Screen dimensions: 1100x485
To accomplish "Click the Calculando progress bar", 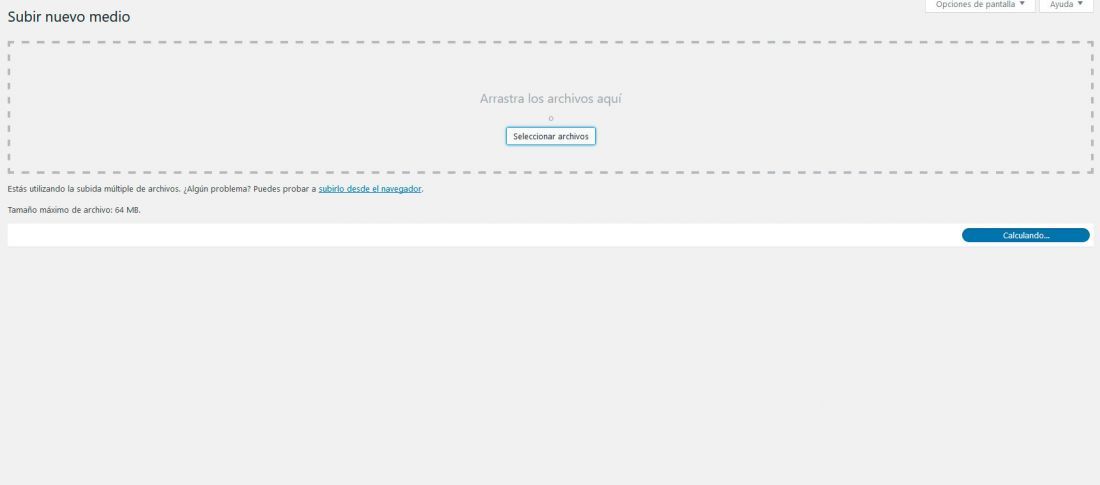I will coord(1026,235).
